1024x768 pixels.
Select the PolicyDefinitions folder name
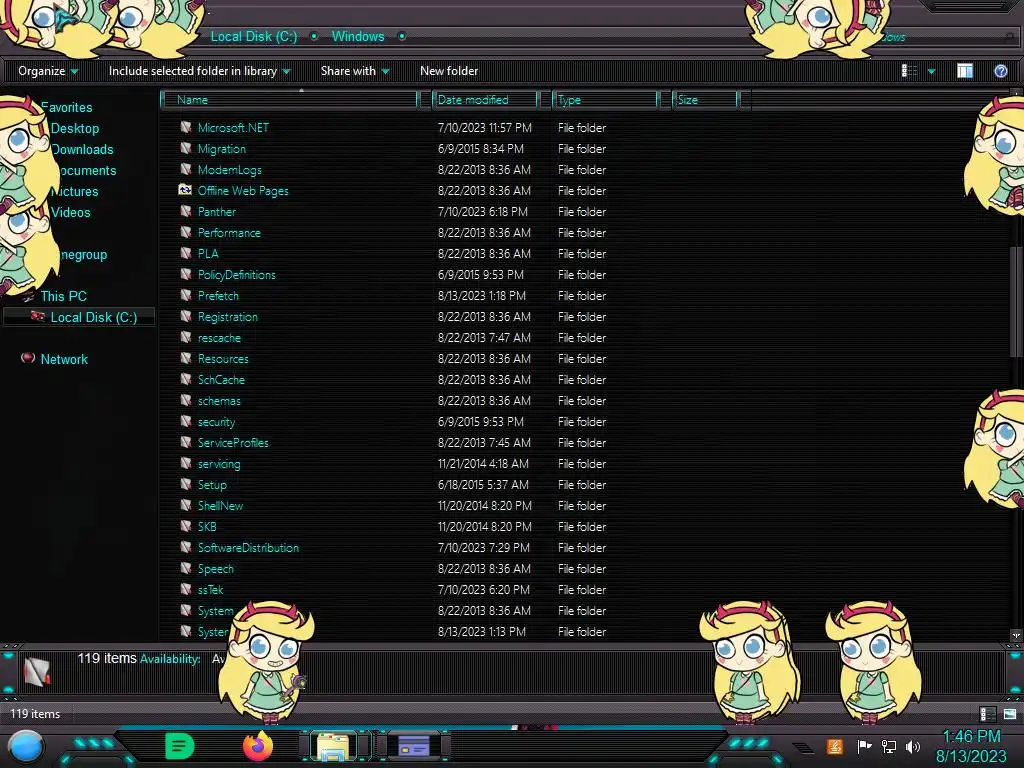(x=236, y=275)
